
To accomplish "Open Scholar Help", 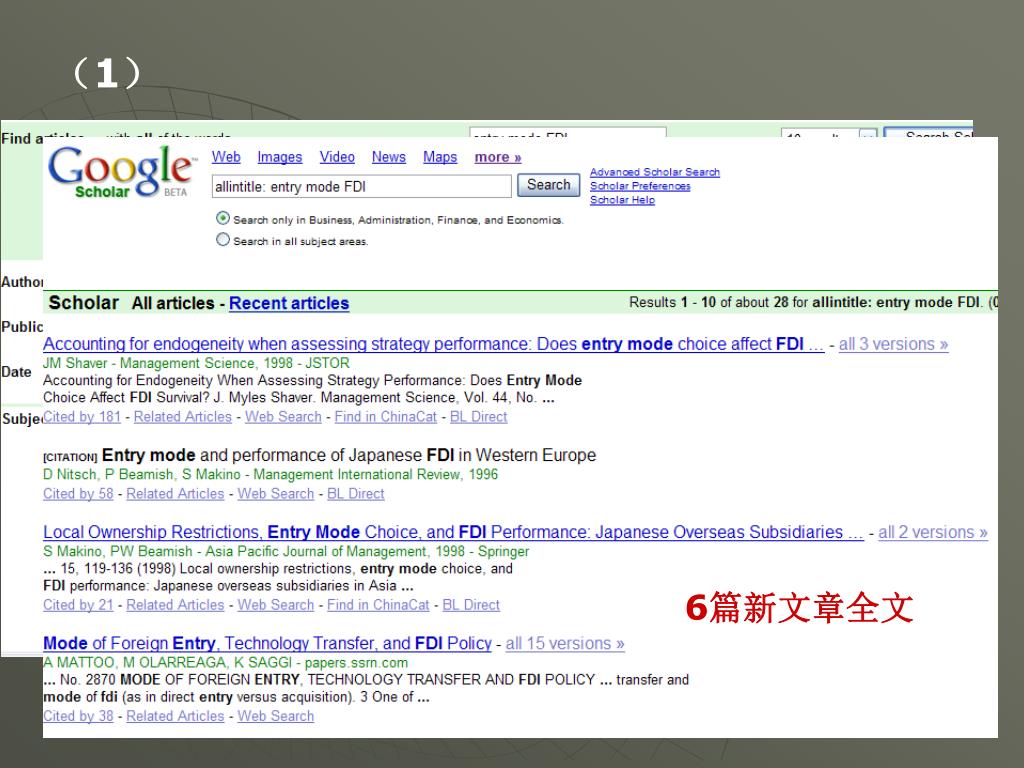I will pos(622,200).
